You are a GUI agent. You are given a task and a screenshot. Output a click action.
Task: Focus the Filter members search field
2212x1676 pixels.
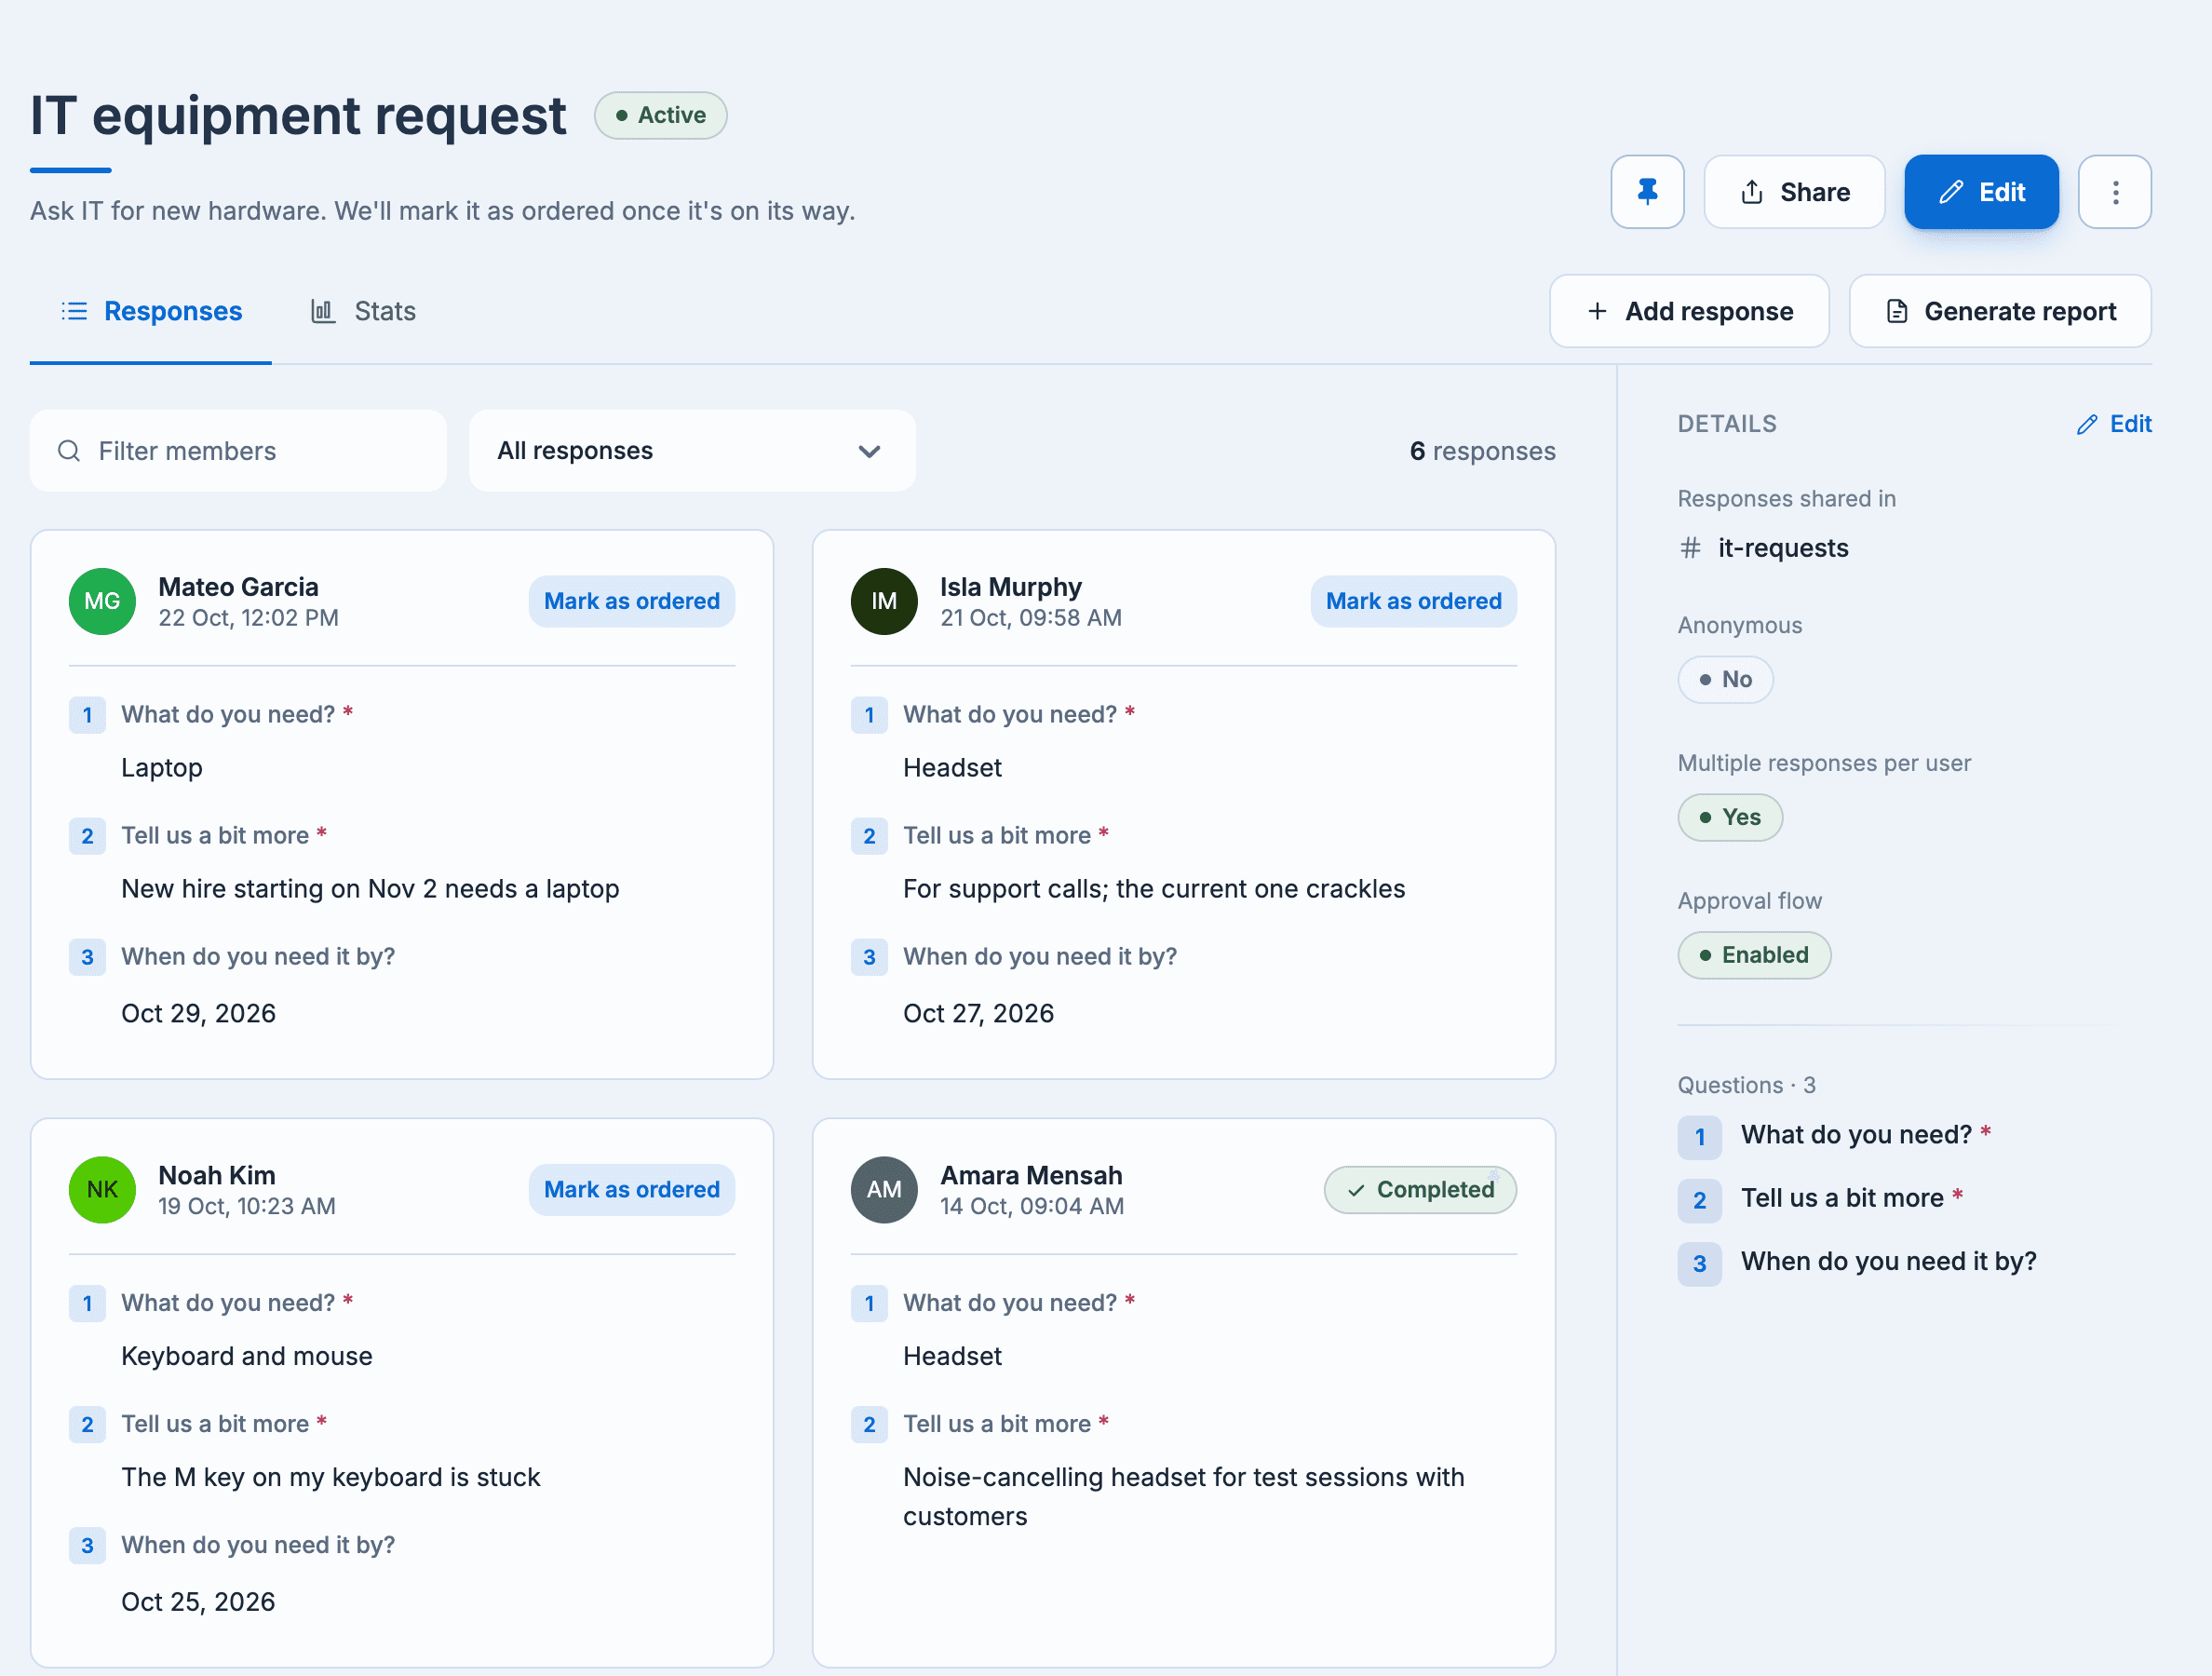tap(238, 451)
